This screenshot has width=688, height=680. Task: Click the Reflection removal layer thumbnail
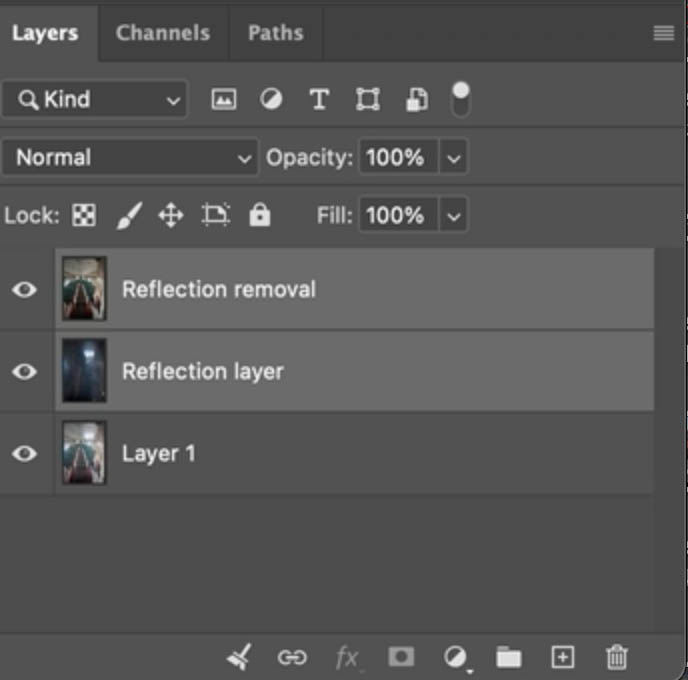point(84,289)
